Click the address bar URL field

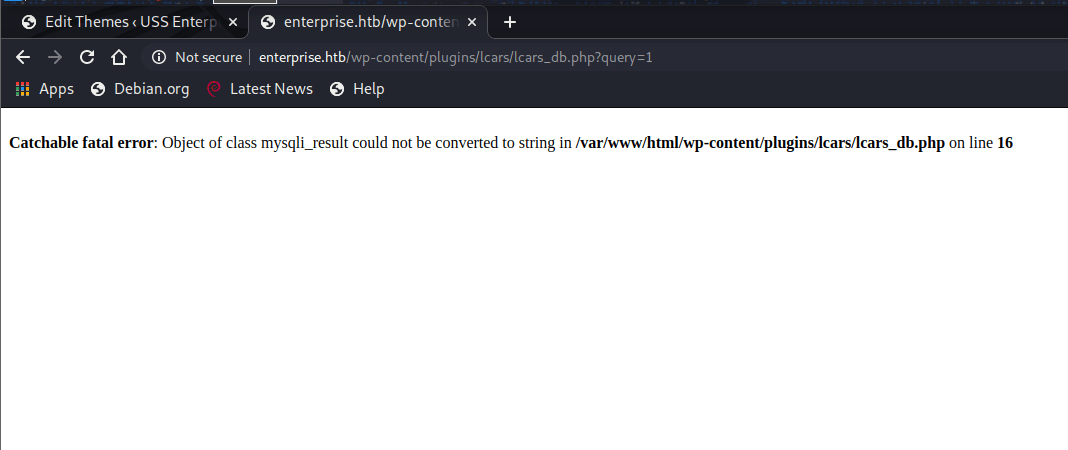pyautogui.click(x=456, y=57)
